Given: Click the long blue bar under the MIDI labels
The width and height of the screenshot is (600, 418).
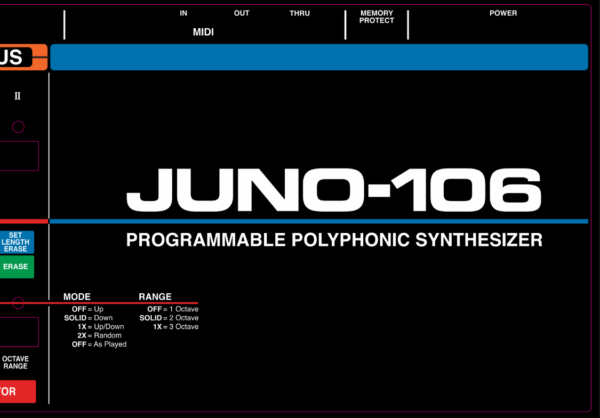Looking at the screenshot, I should (x=319, y=57).
